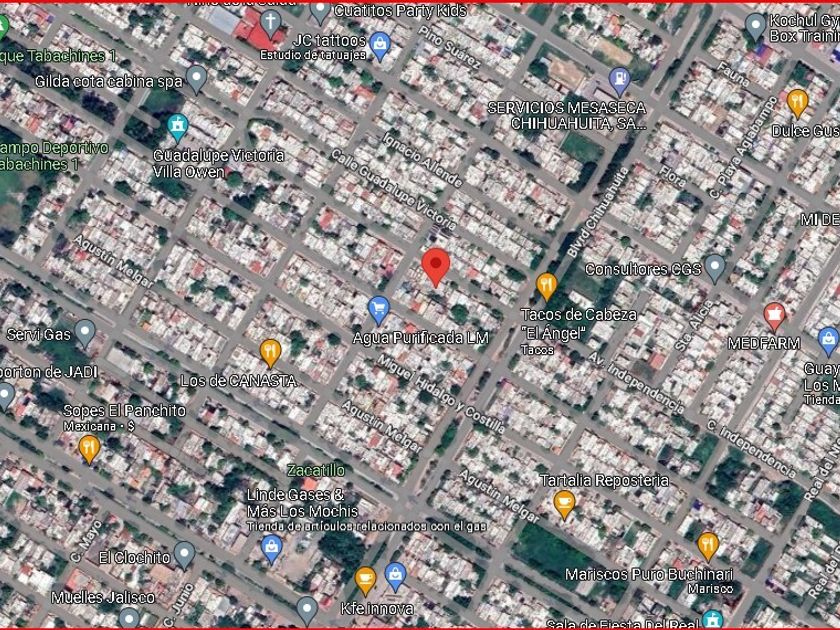Image resolution: width=840 pixels, height=630 pixels.
Task: Open Kfe innova coffee cup pin
Action: [365, 581]
